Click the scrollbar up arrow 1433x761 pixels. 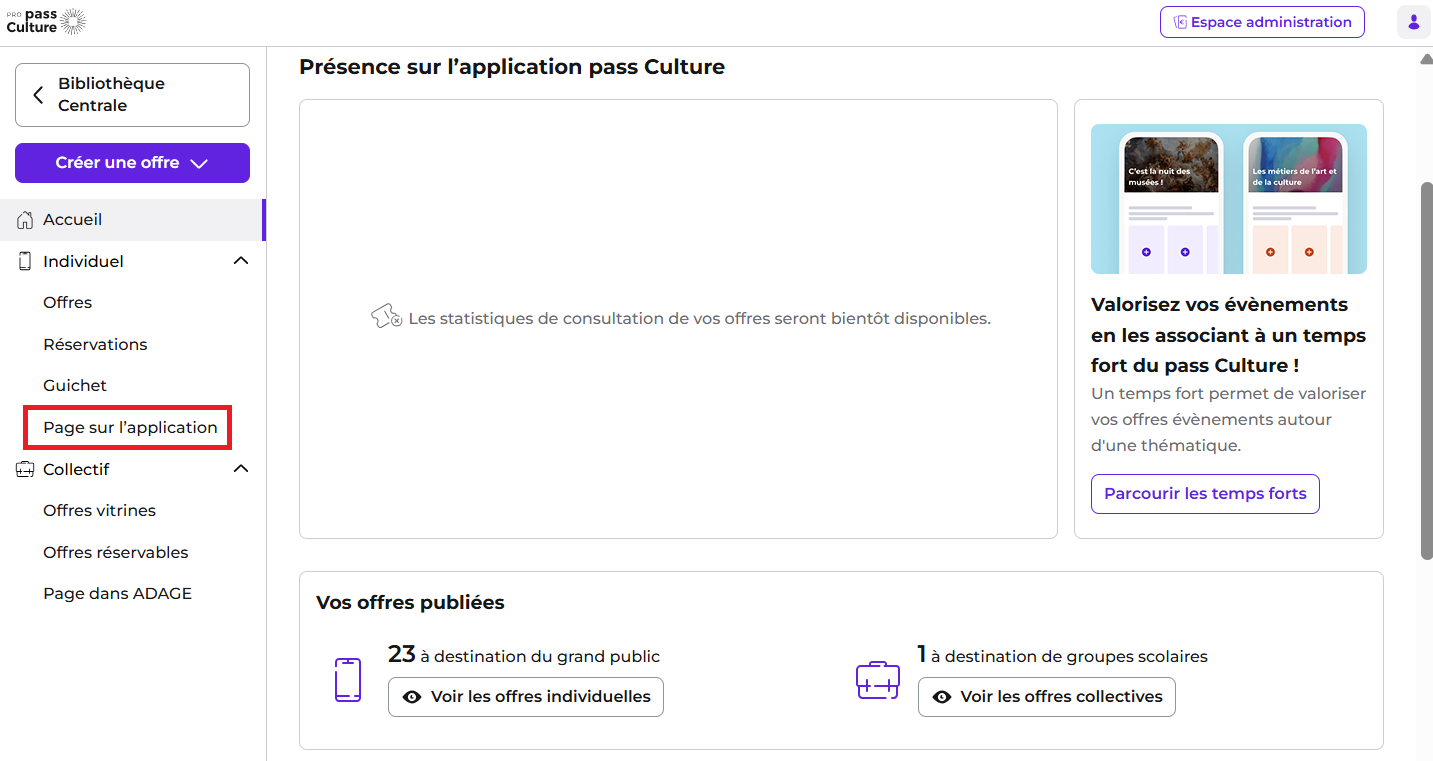click(x=1426, y=58)
